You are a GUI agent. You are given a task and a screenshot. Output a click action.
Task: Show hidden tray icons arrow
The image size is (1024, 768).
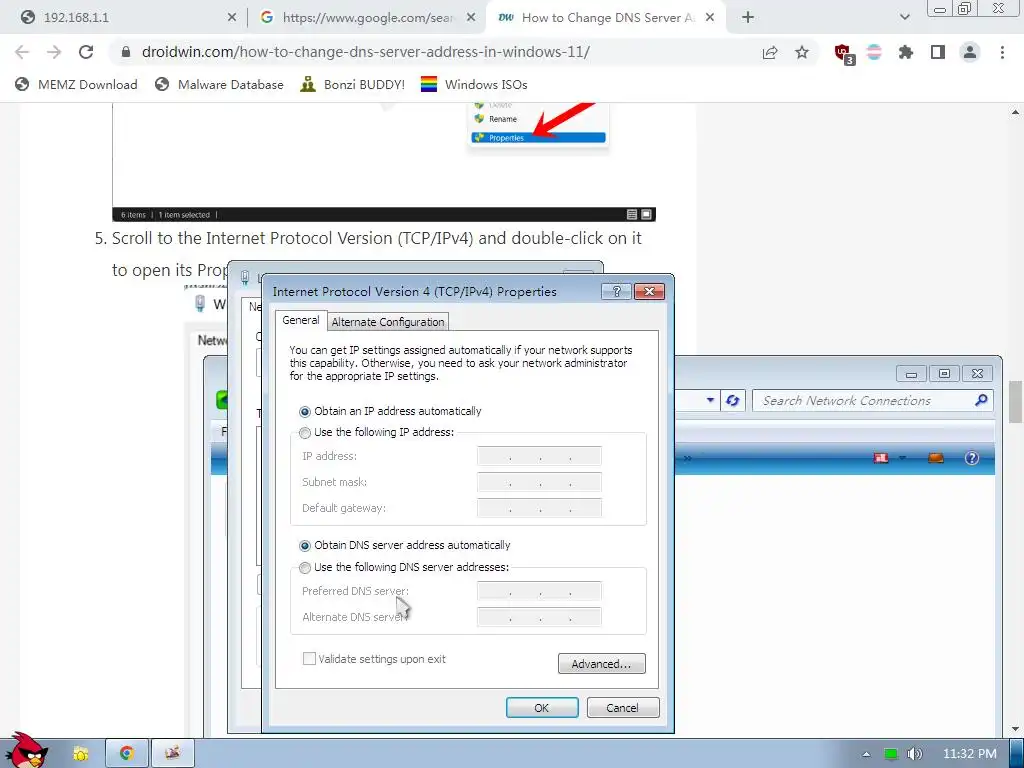click(866, 755)
